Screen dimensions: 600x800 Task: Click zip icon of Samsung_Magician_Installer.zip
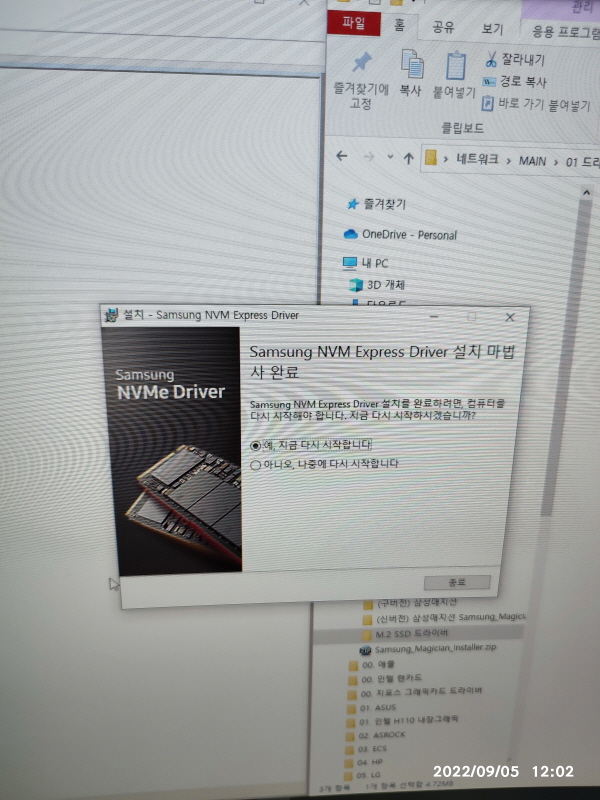[x=365, y=651]
